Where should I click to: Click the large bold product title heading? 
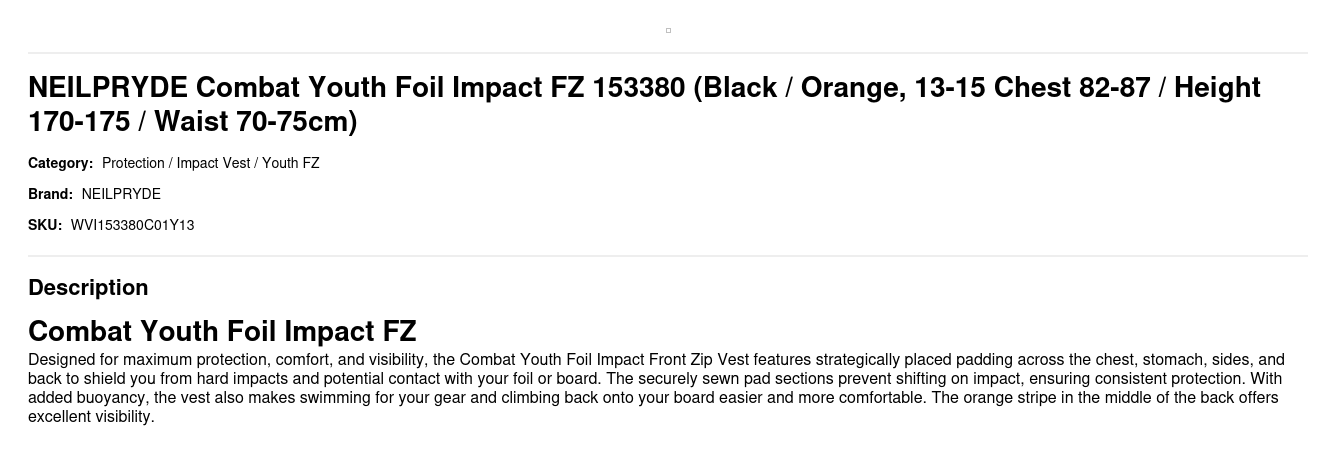[x=644, y=104]
